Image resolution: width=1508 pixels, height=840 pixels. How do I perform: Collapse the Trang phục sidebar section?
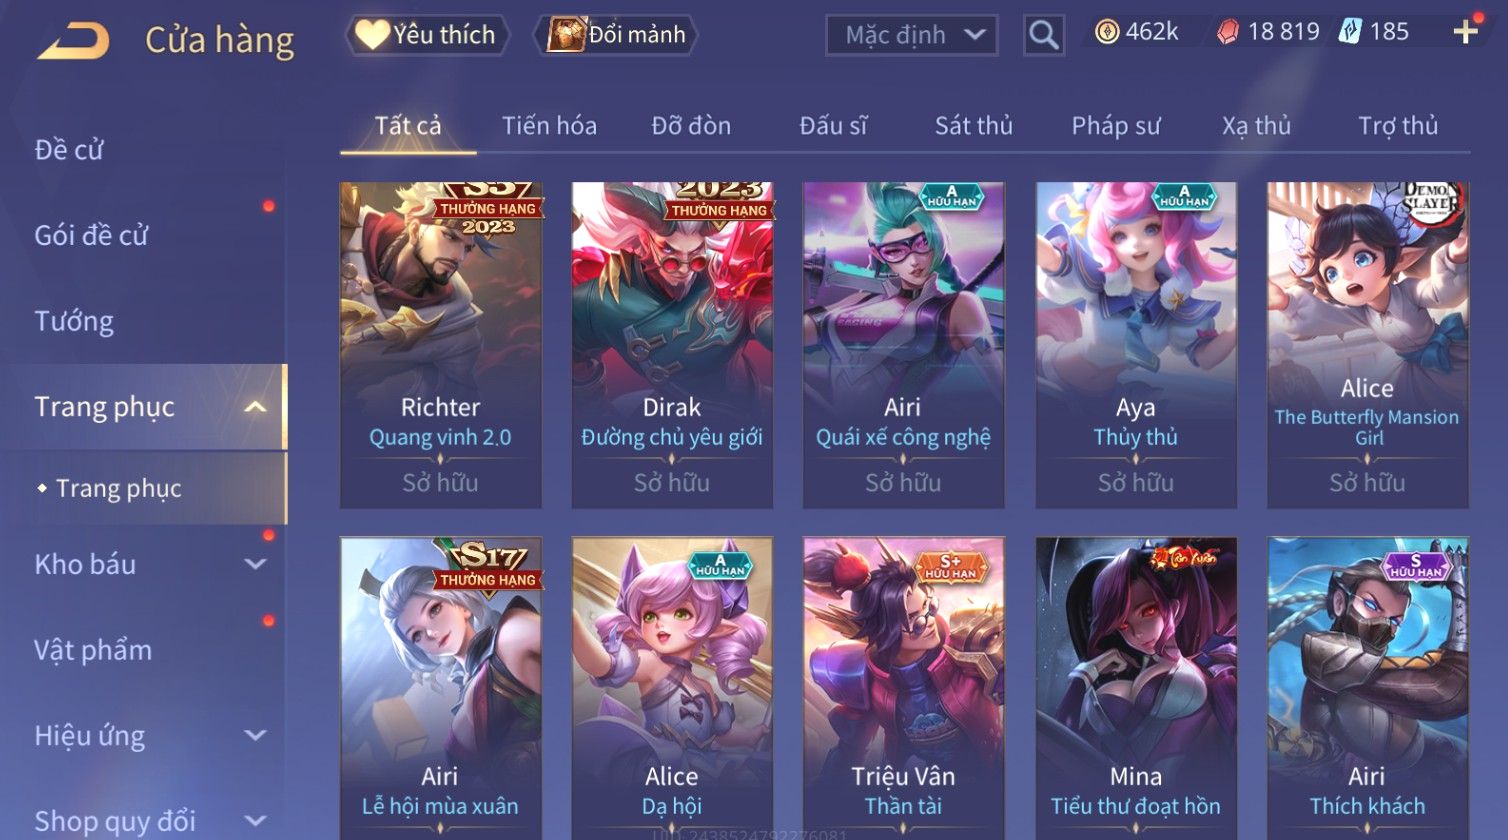coord(255,407)
